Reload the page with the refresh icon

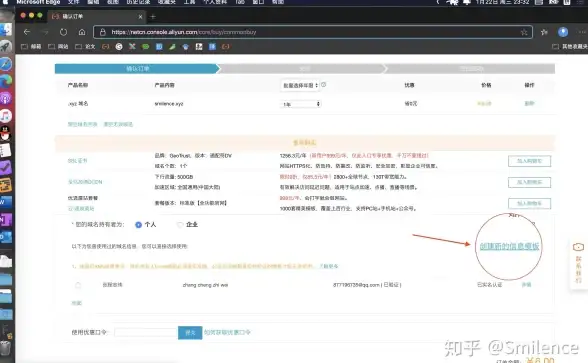tap(63, 32)
